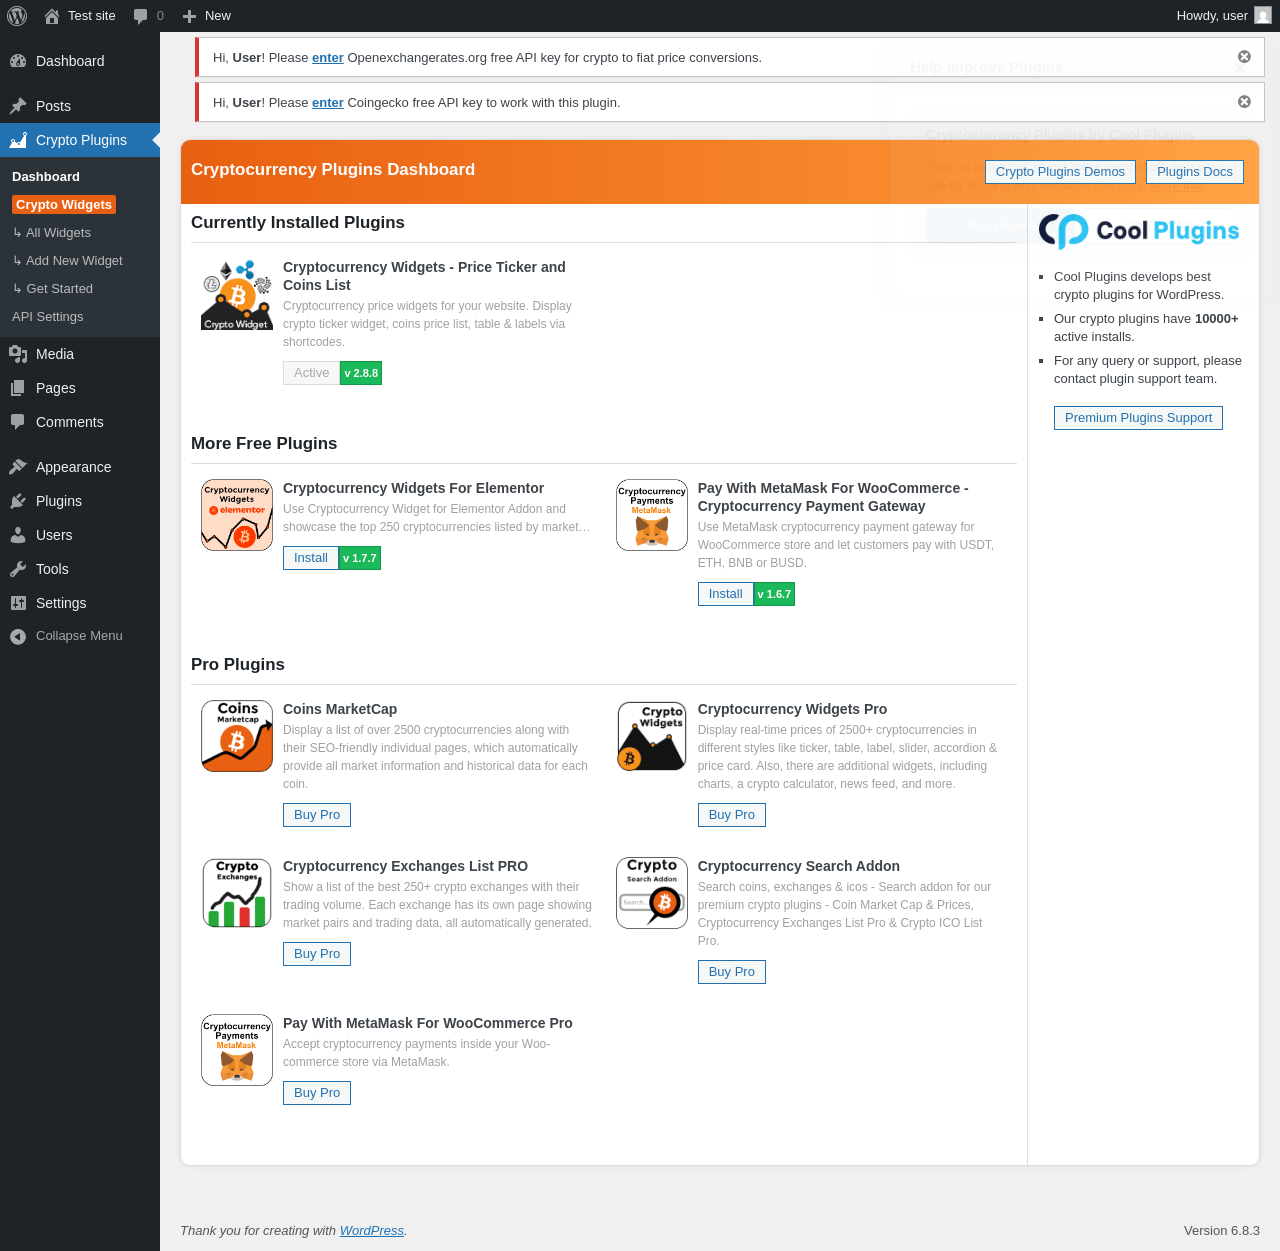The width and height of the screenshot is (1280, 1251).
Task: Buy Pro for Coins MarketCap
Action: 317,815
